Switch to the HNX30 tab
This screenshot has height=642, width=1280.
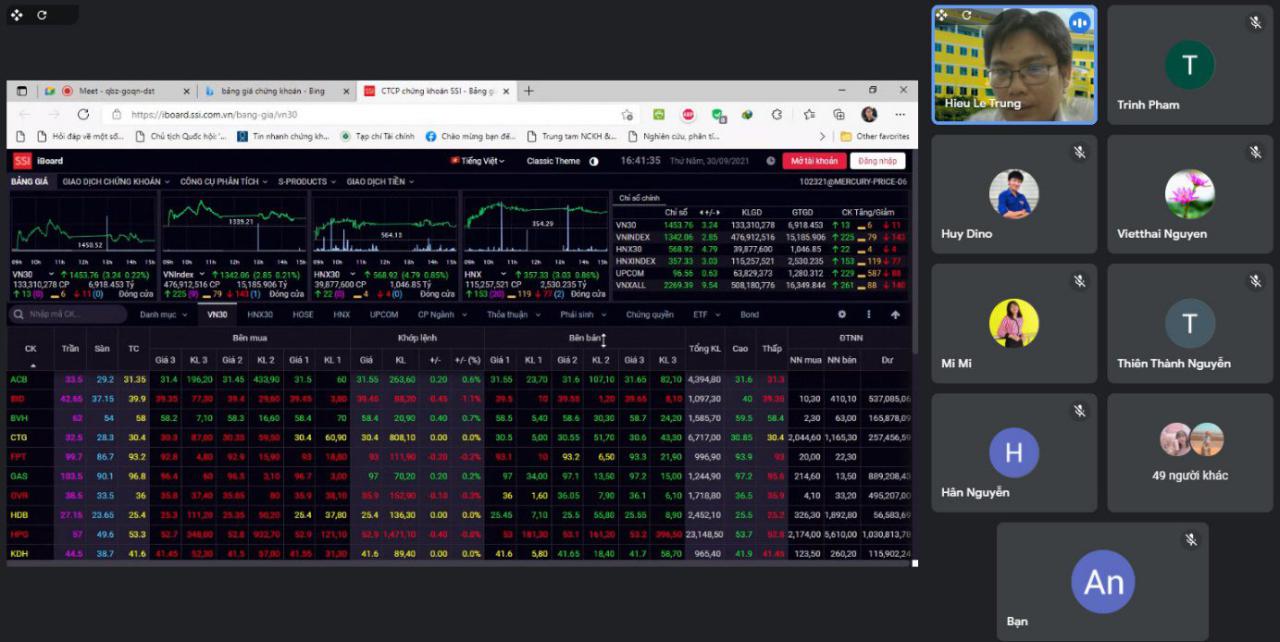pyautogui.click(x=260, y=314)
